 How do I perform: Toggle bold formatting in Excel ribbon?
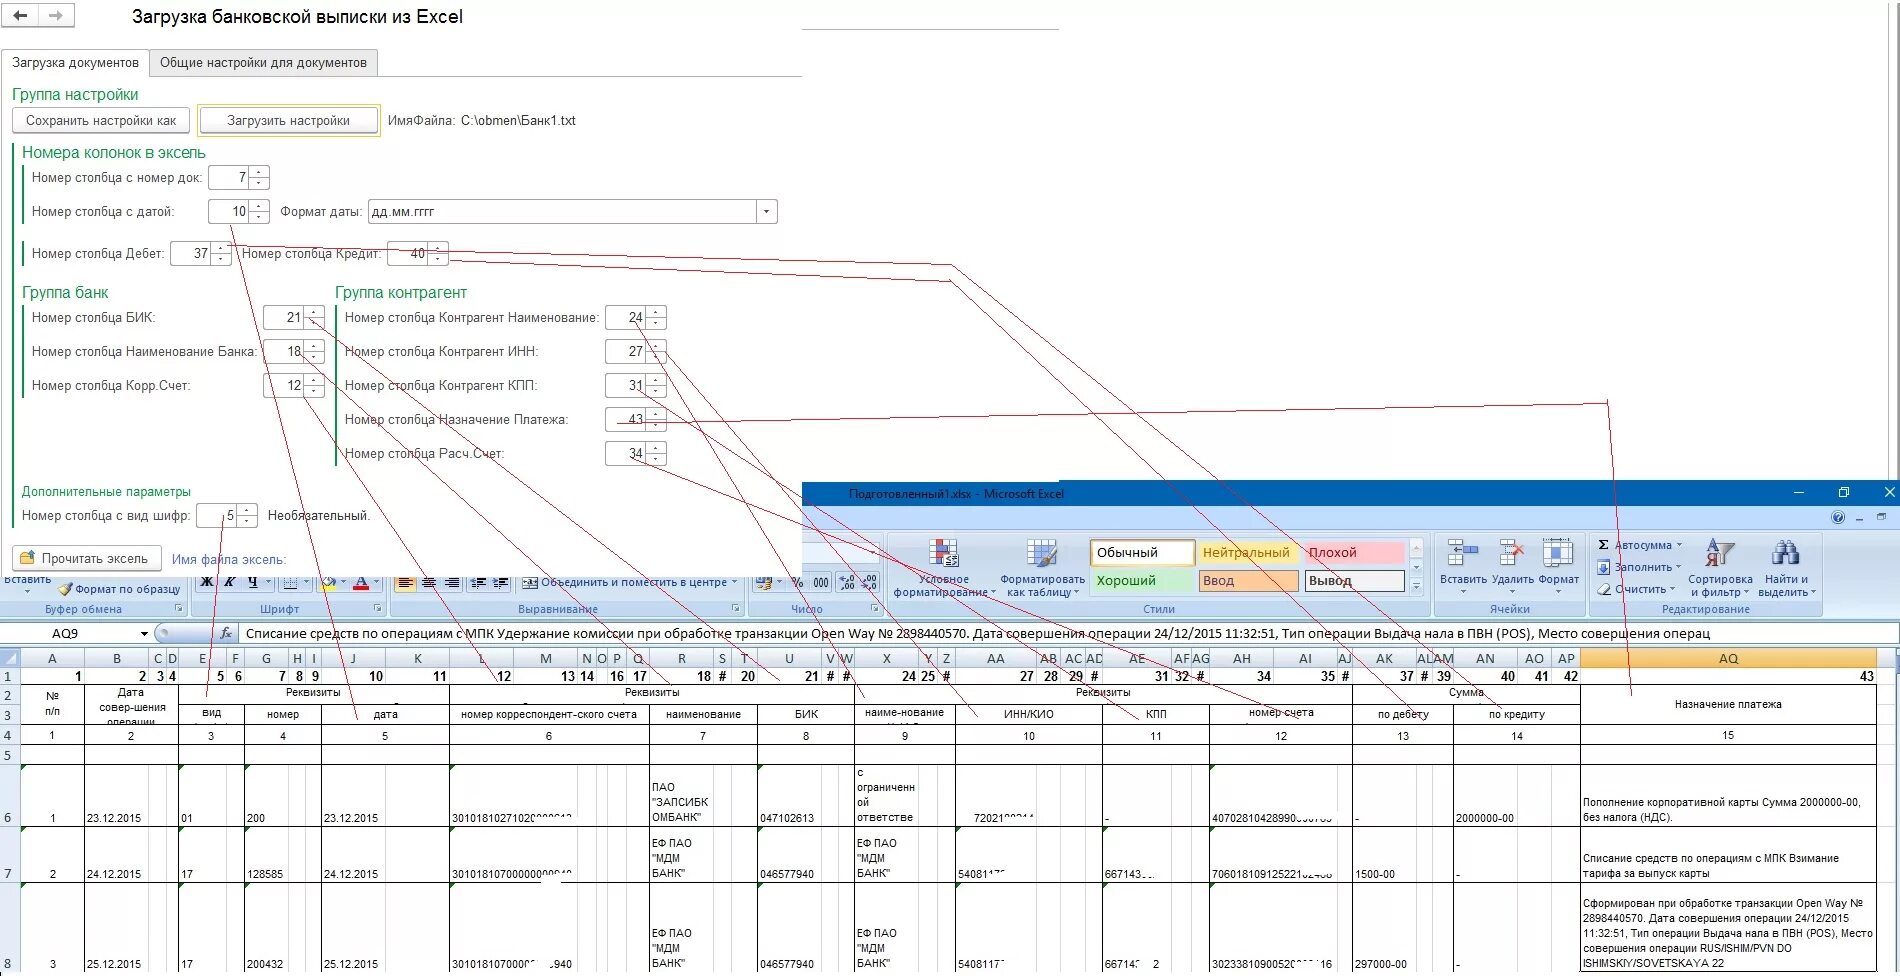pos(207,582)
